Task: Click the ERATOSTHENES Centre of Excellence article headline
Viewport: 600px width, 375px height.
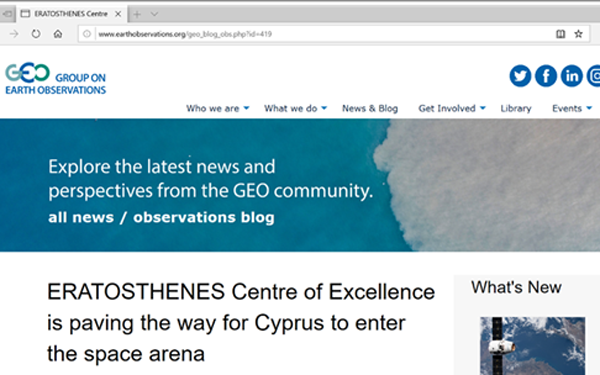Action: pos(241,323)
